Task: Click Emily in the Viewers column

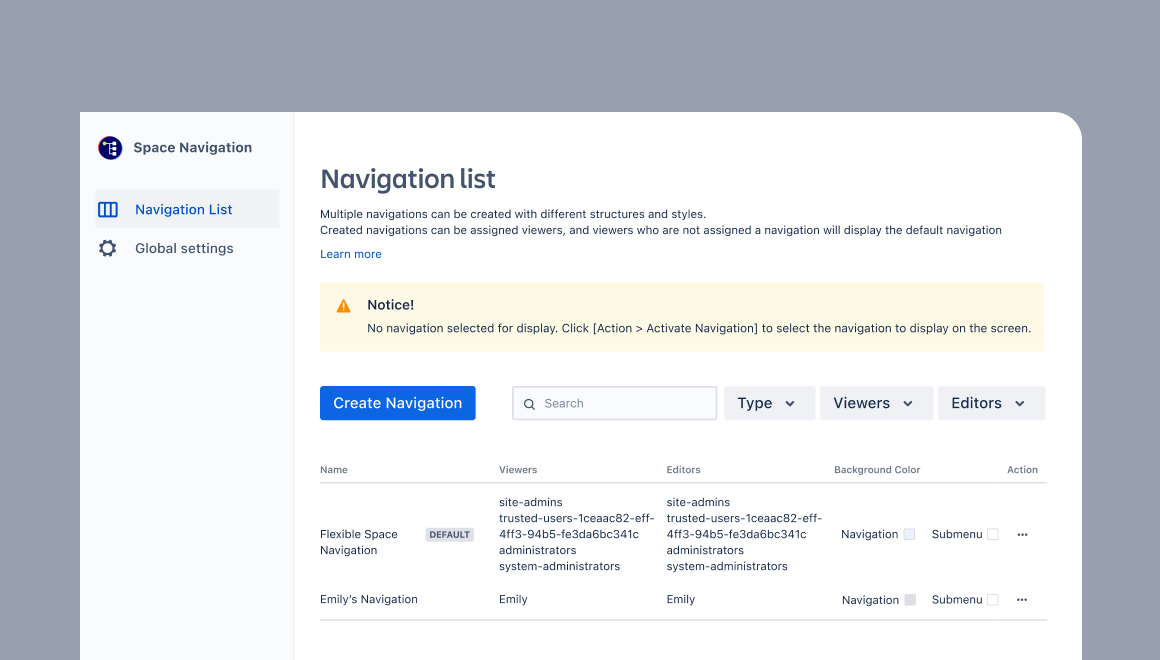Action: pyautogui.click(x=513, y=599)
